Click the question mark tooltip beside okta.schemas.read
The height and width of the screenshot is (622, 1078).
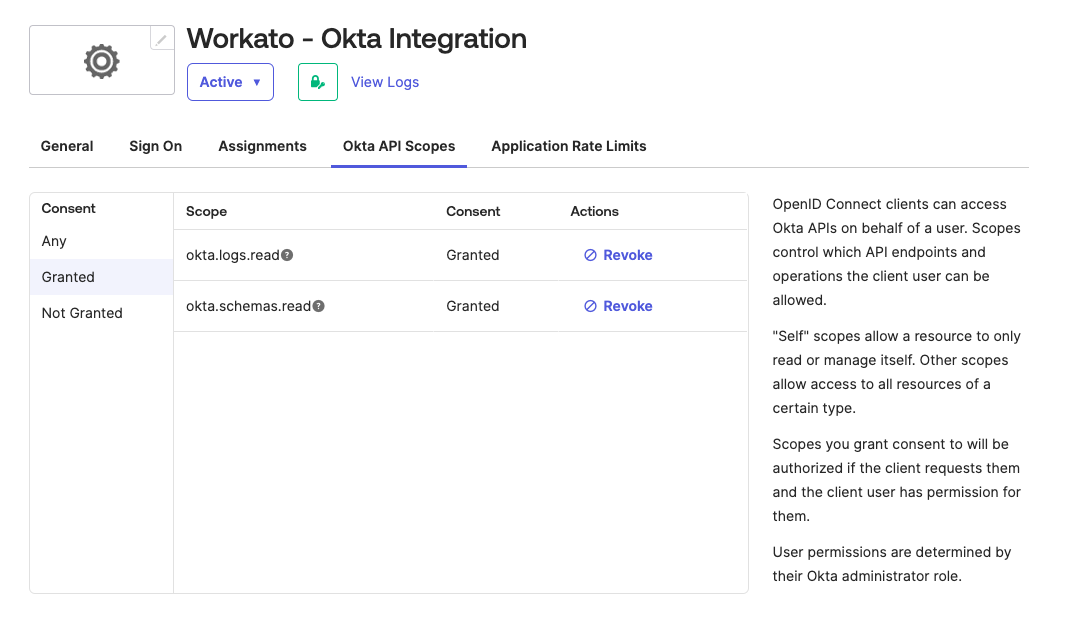click(319, 306)
